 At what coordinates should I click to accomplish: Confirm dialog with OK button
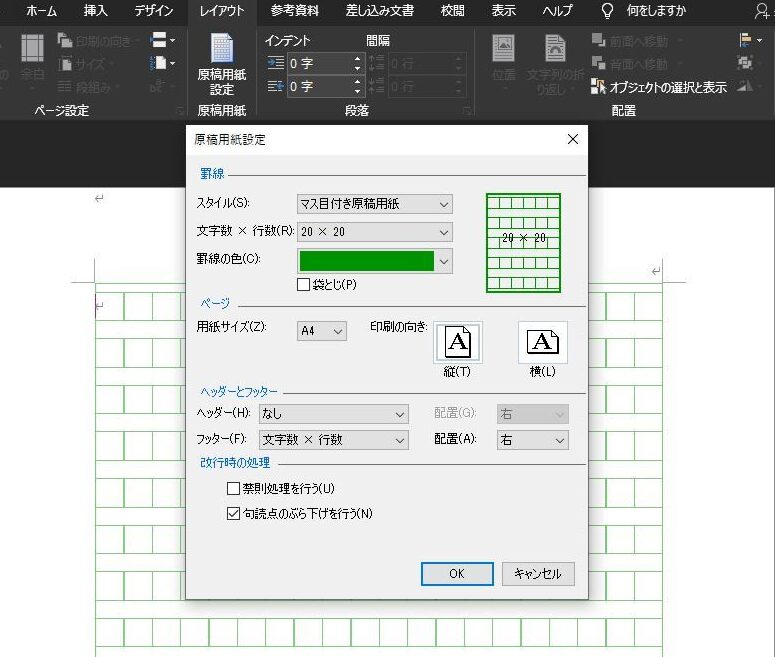(x=457, y=574)
